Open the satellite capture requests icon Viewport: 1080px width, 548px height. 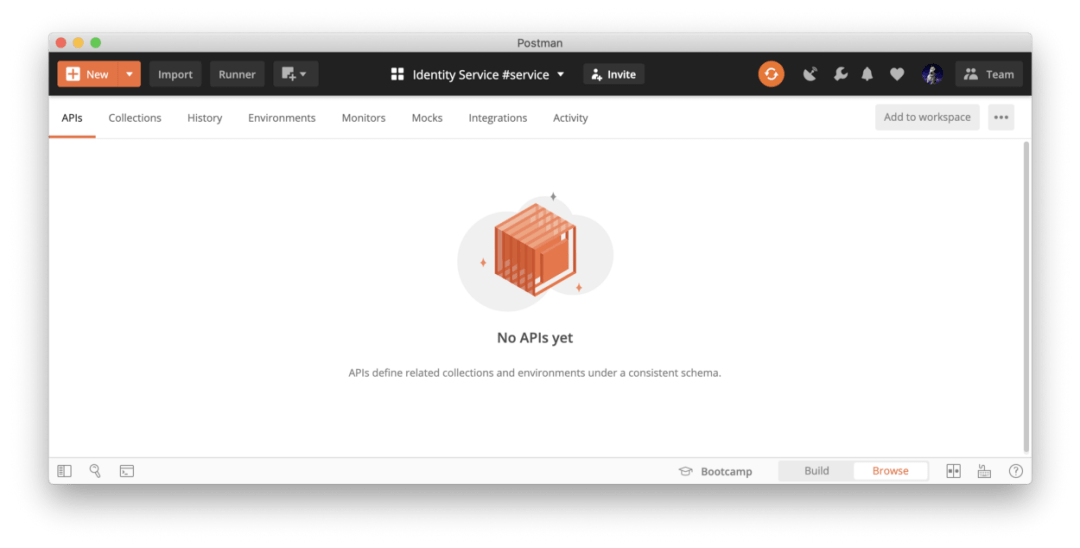[810, 74]
